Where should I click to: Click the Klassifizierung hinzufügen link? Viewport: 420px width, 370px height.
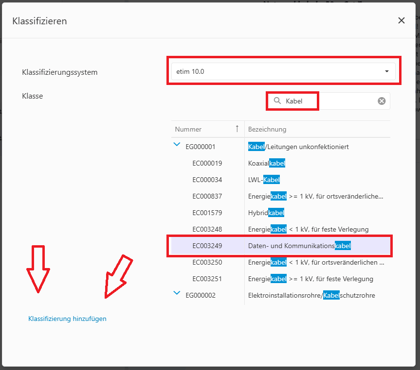click(x=67, y=319)
